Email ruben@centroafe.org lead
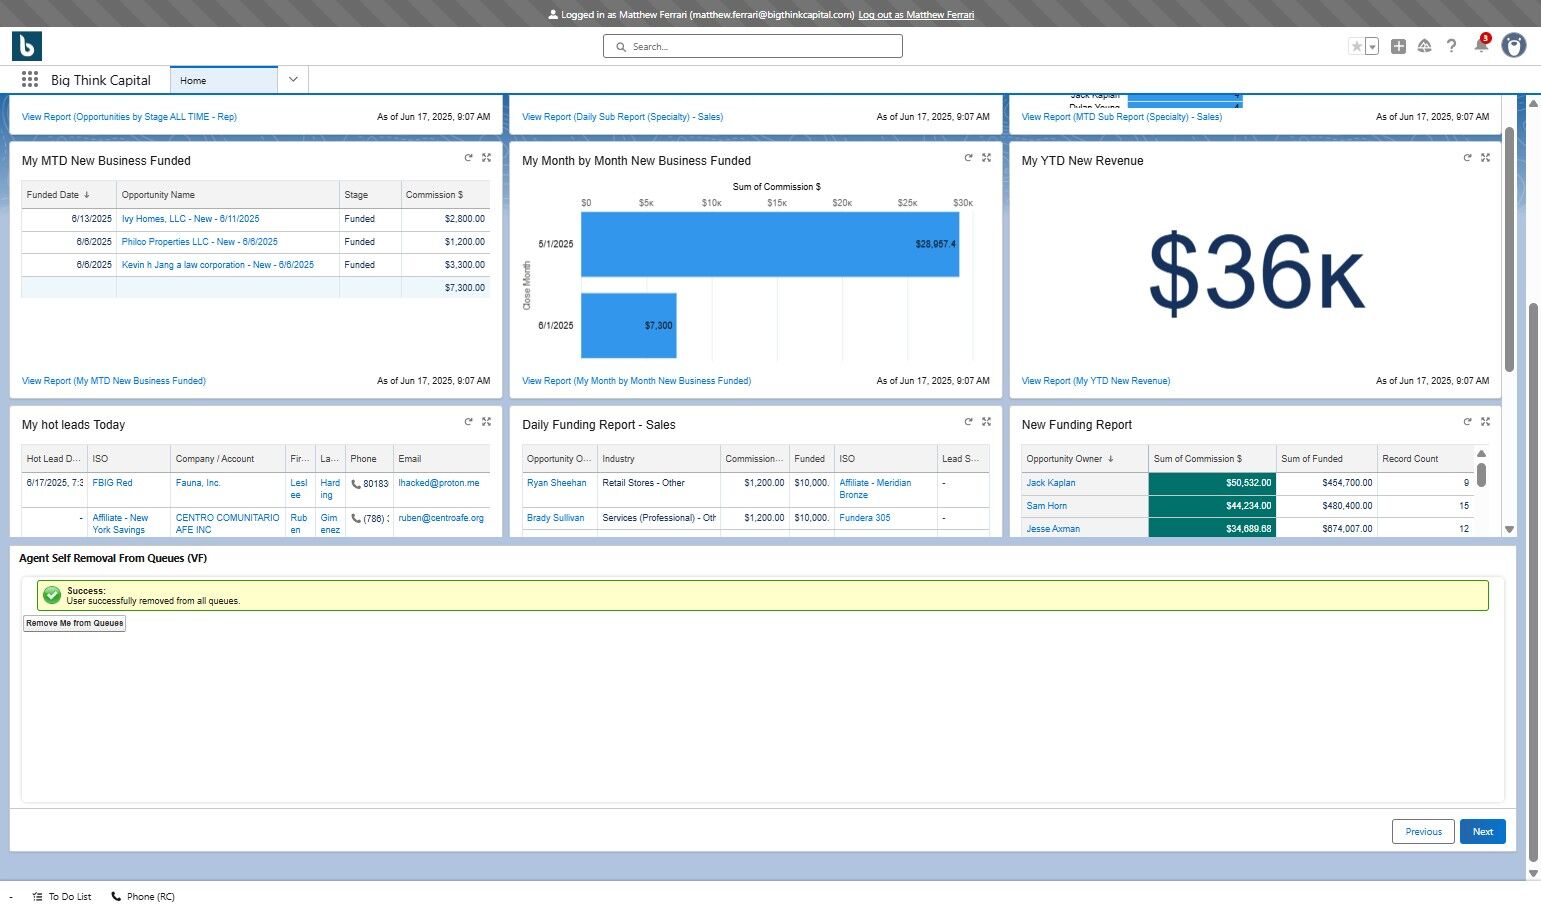Viewport: 1541px width, 911px height. click(441, 518)
